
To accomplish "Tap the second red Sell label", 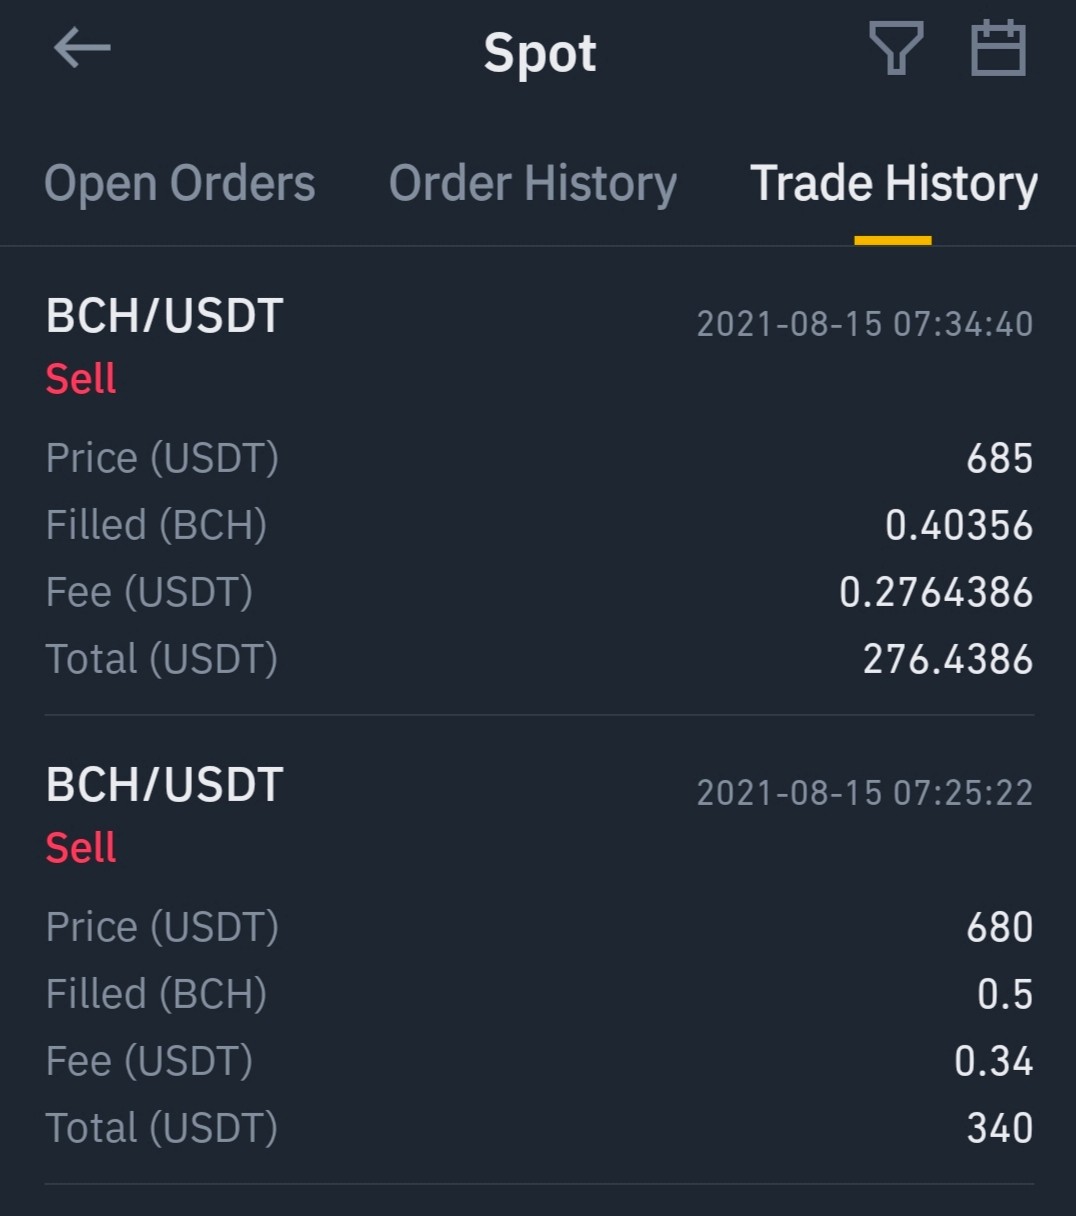I will 81,848.
